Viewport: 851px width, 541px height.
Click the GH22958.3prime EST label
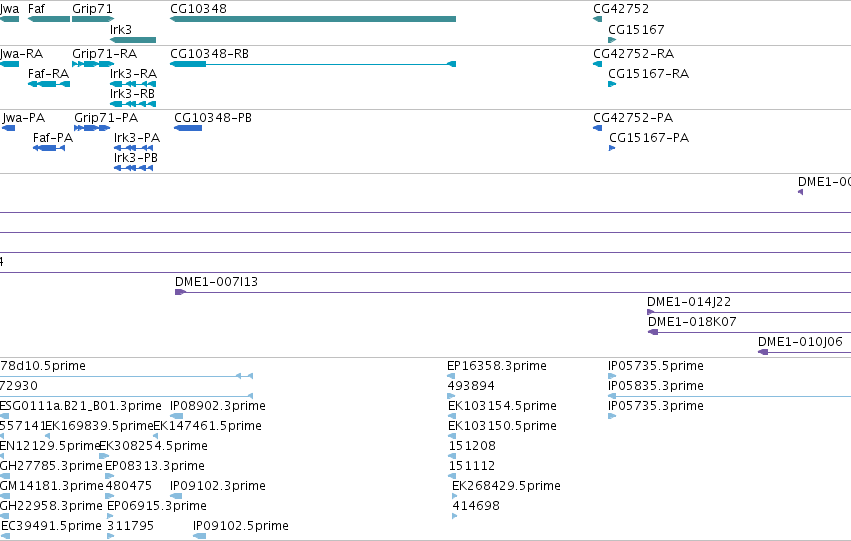tap(51, 506)
